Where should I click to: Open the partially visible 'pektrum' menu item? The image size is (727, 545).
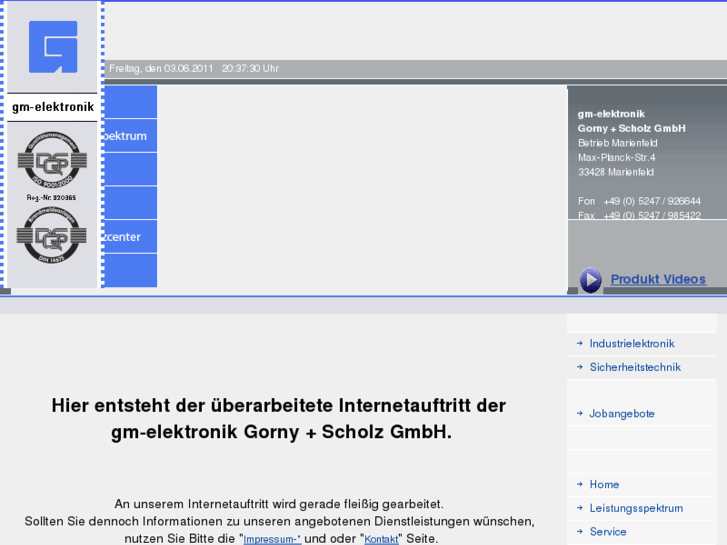tap(130, 136)
